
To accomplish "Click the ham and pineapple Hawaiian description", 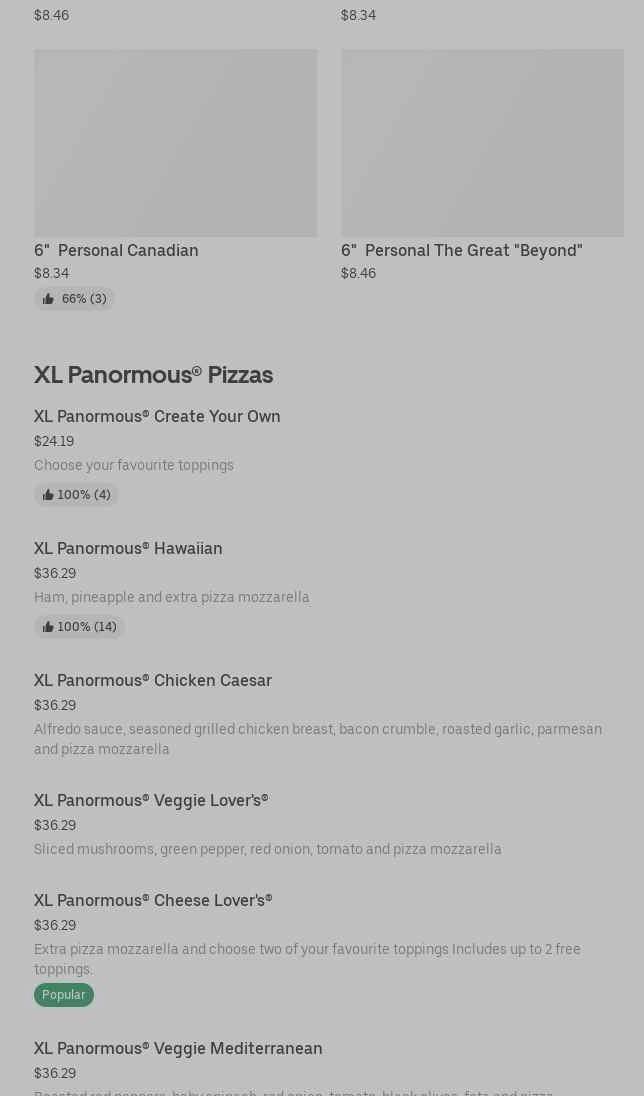I will pyautogui.click(x=172, y=597).
